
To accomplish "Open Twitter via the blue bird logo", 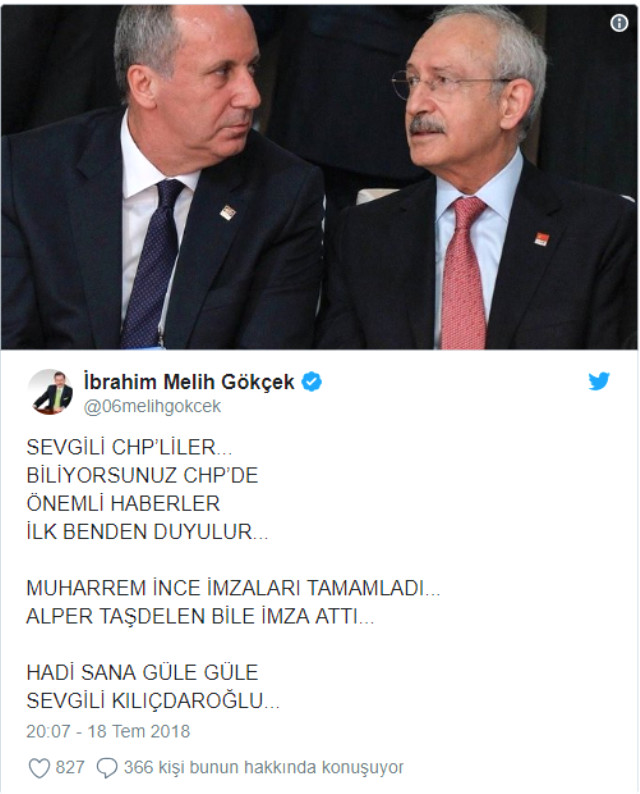I will coord(598,381).
